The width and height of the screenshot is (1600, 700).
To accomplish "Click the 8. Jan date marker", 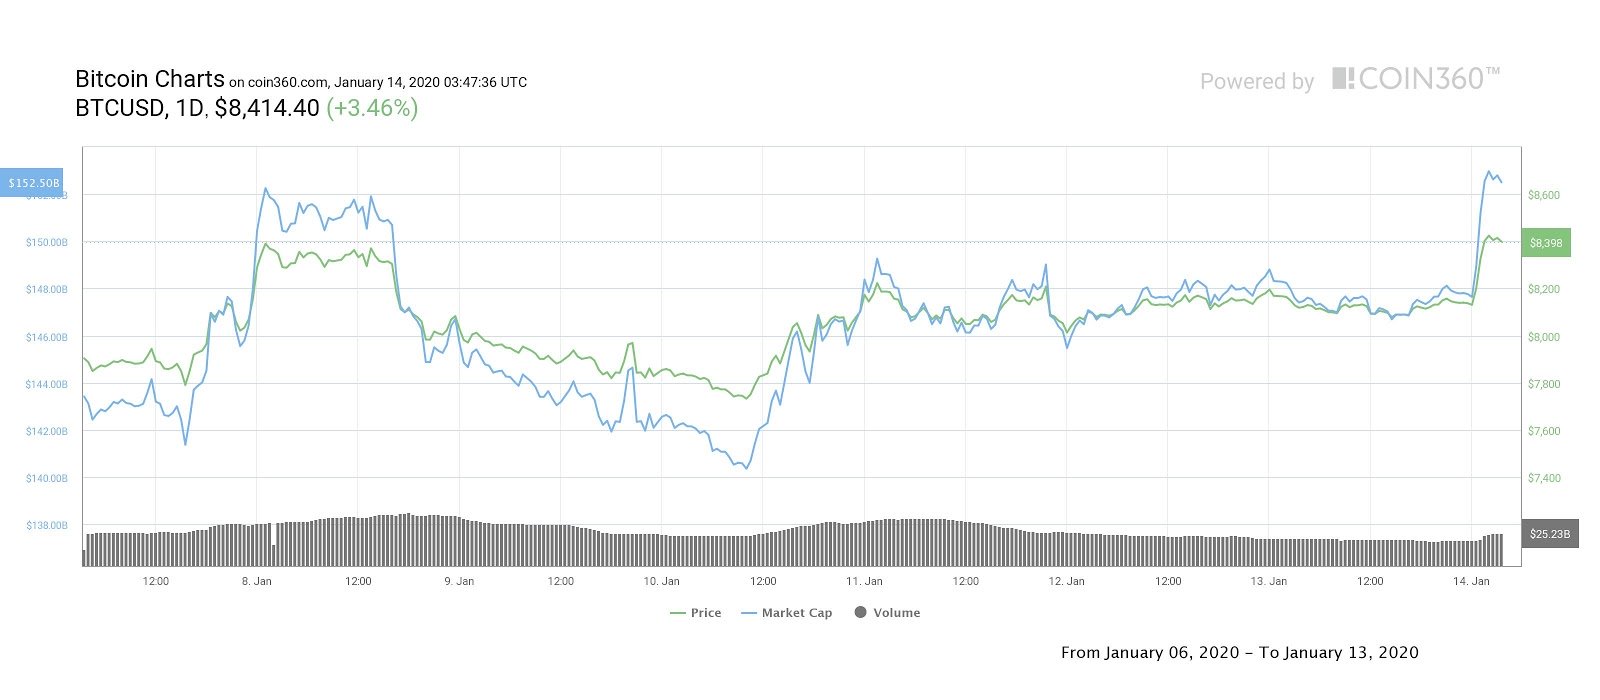I will pyautogui.click(x=257, y=581).
